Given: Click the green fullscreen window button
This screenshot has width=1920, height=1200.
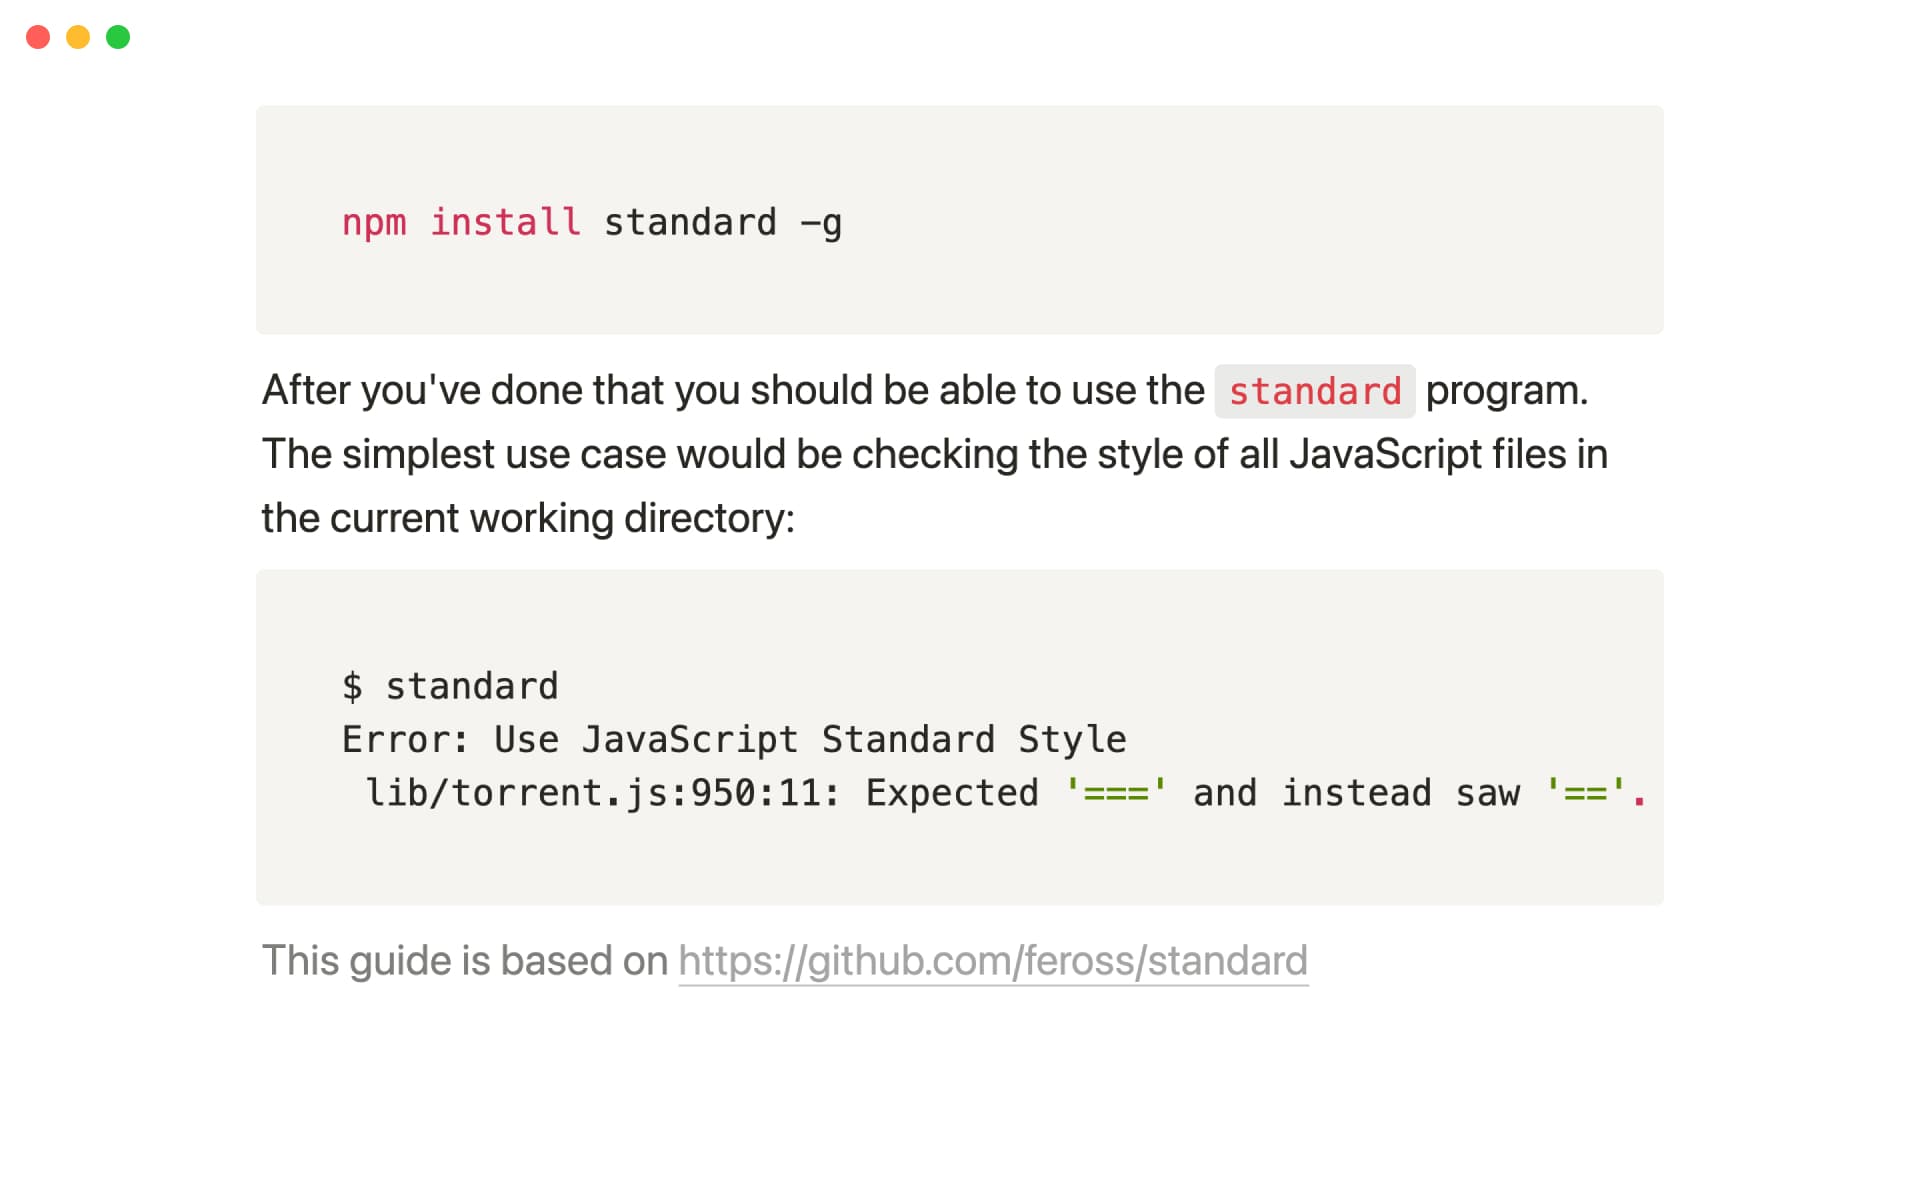Looking at the screenshot, I should (x=118, y=37).
